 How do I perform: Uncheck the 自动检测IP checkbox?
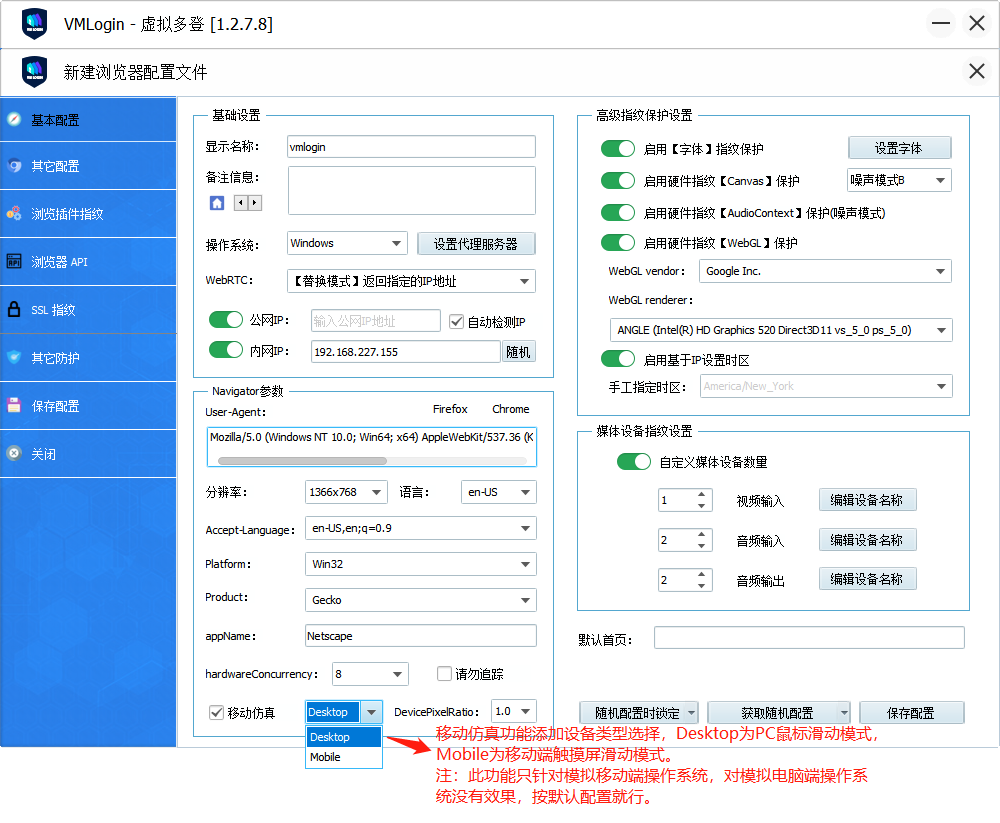pyautogui.click(x=457, y=322)
